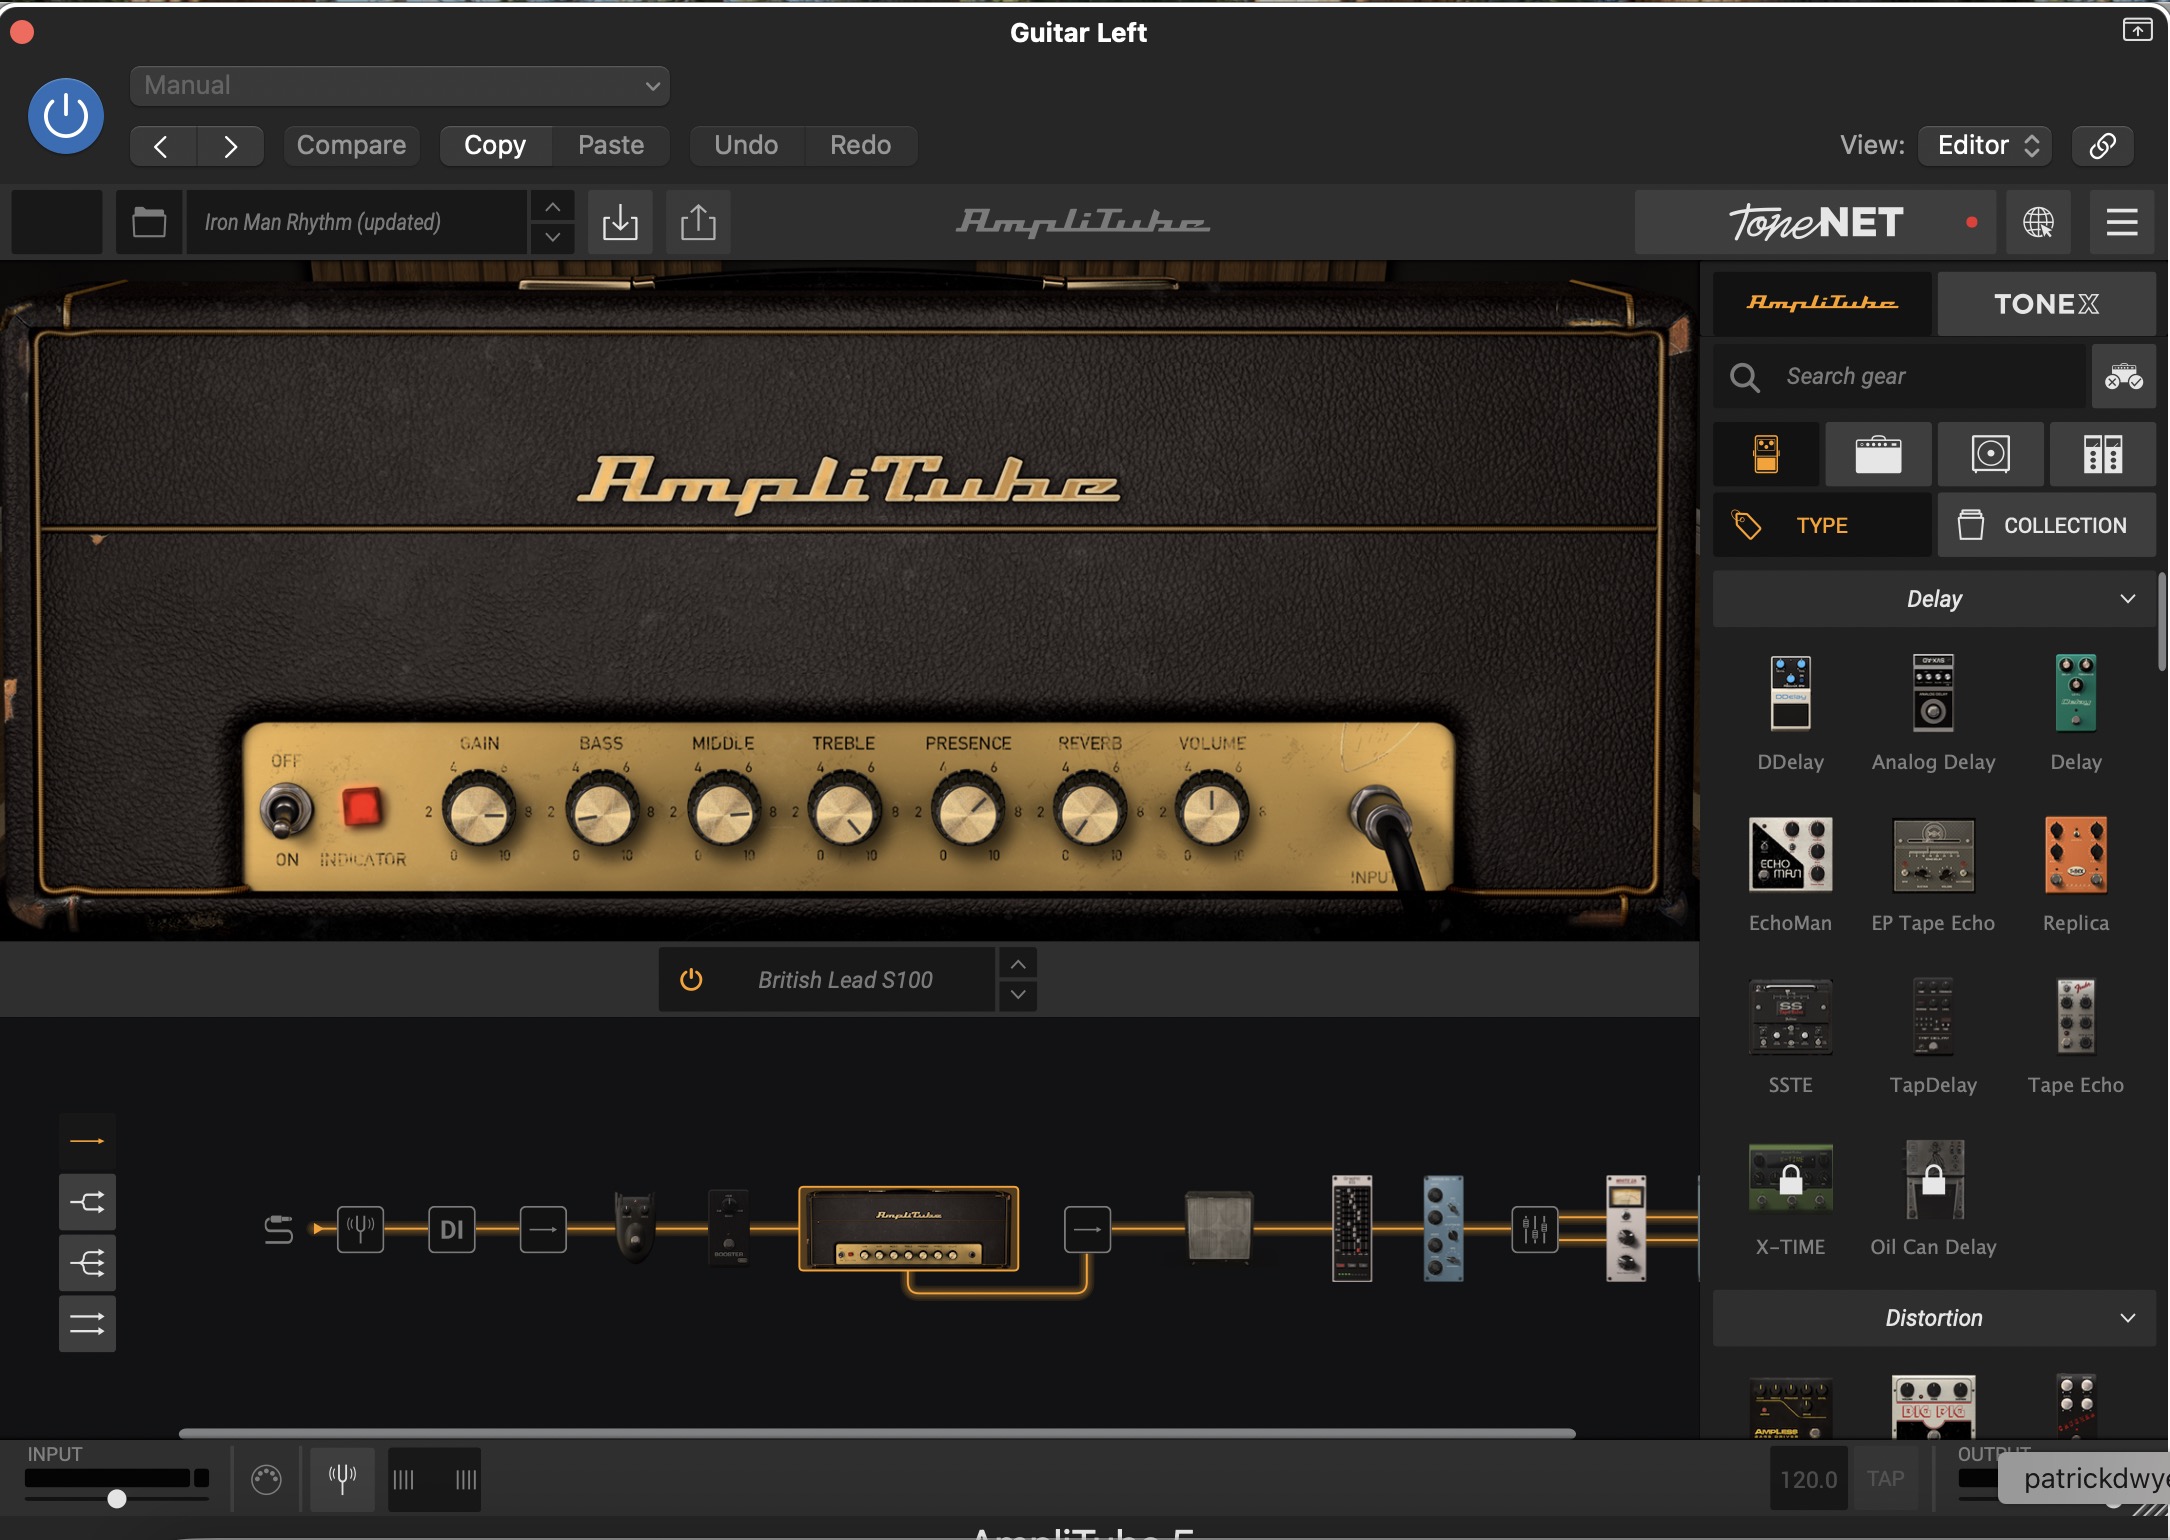Click the Search gear field
Screen dimensions: 2170x1540
(x=1900, y=376)
